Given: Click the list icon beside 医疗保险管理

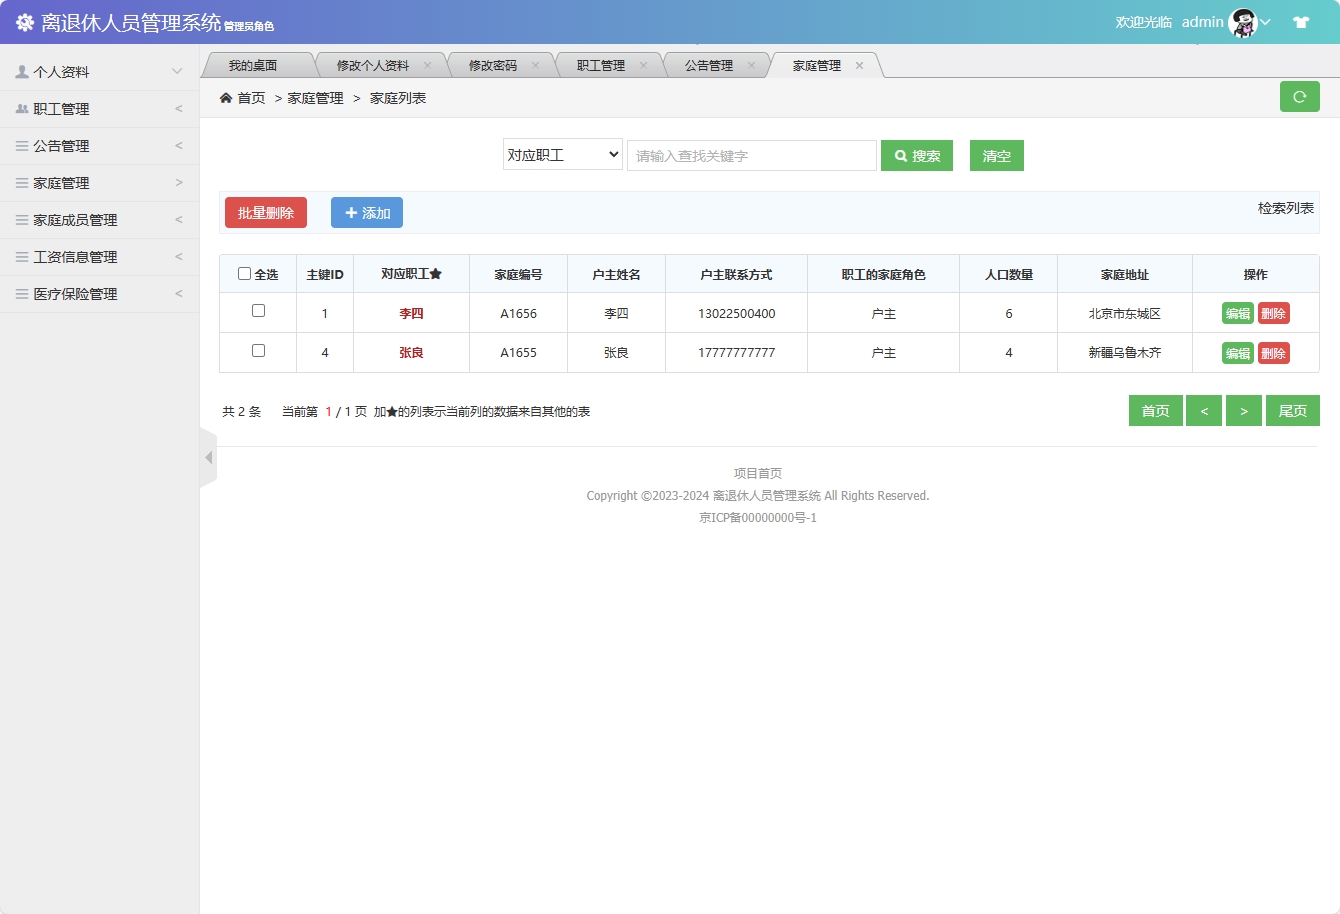Looking at the screenshot, I should [x=20, y=293].
